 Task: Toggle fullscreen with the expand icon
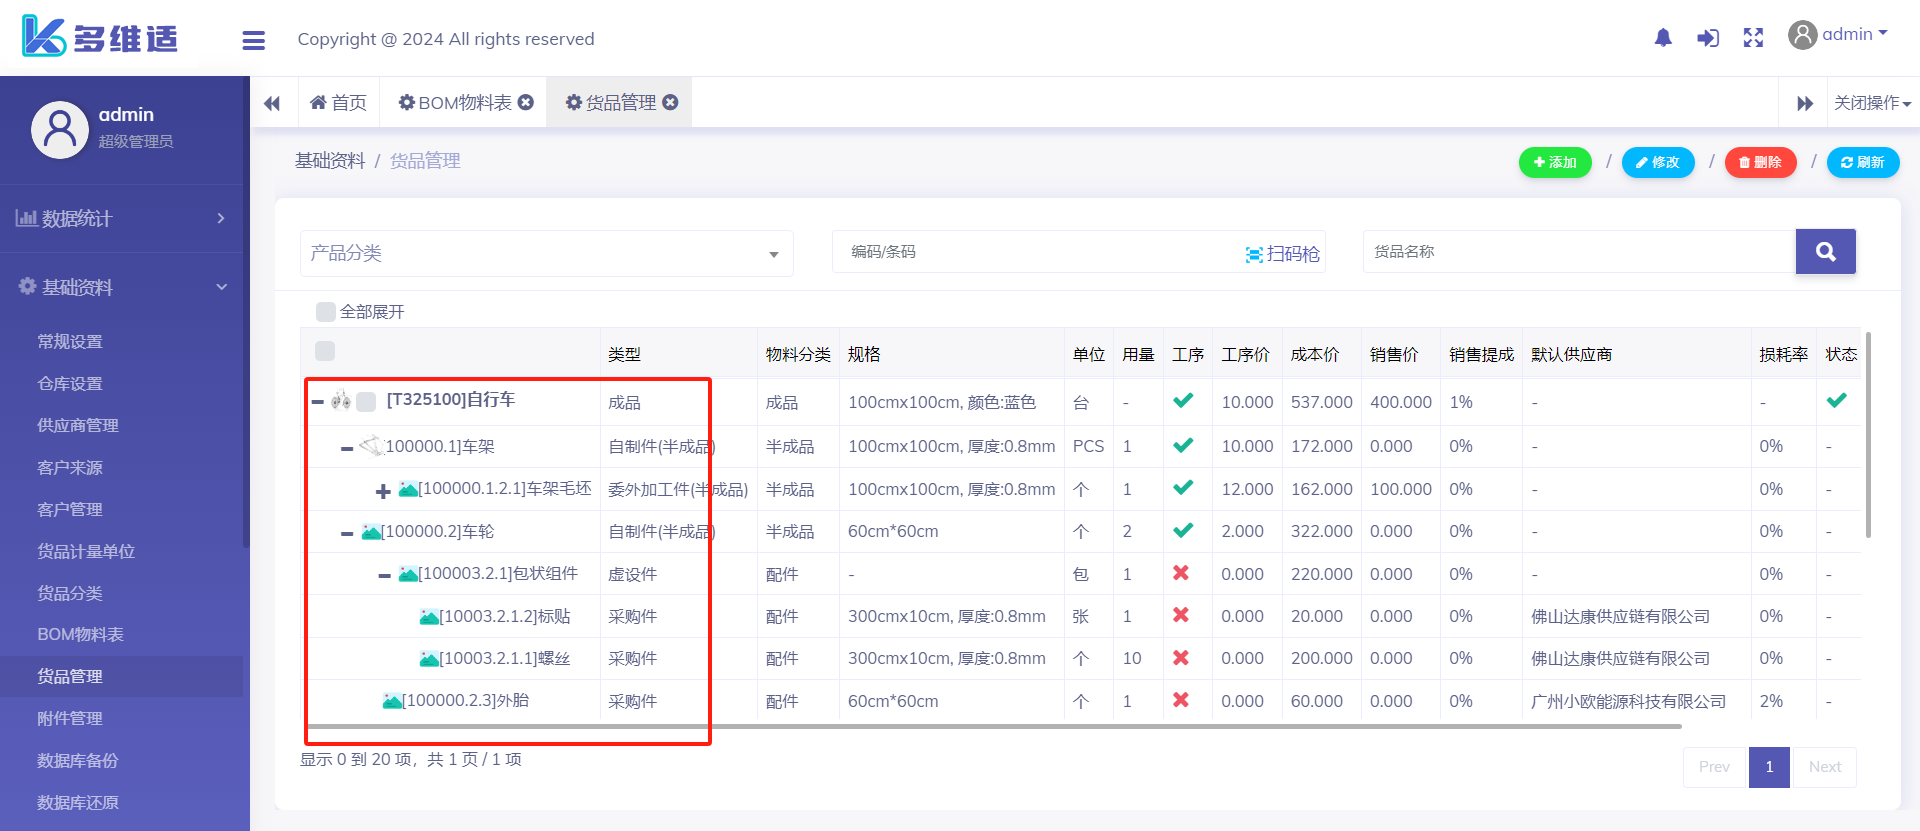[1753, 38]
